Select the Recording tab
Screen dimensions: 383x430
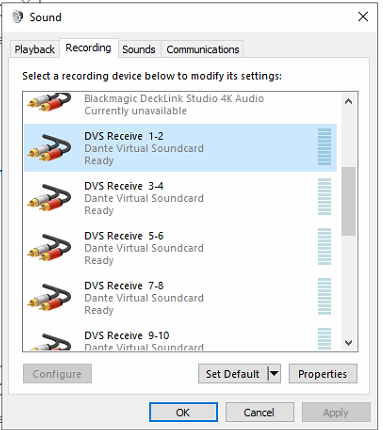[x=88, y=48]
